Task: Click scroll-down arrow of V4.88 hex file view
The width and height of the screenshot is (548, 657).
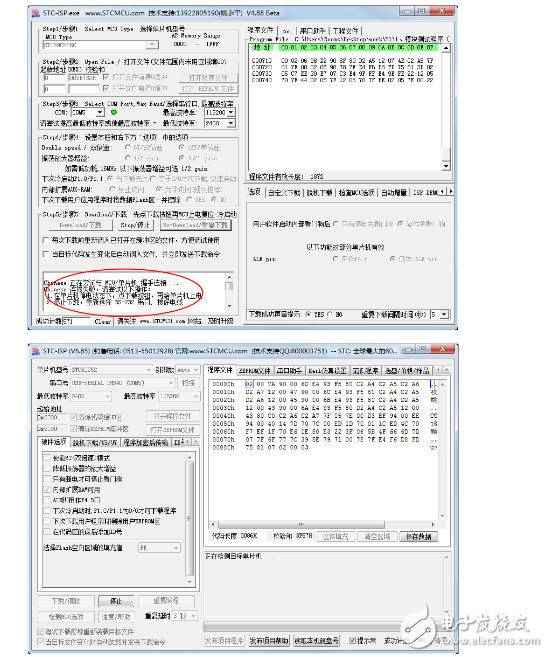Action: [x=446, y=166]
